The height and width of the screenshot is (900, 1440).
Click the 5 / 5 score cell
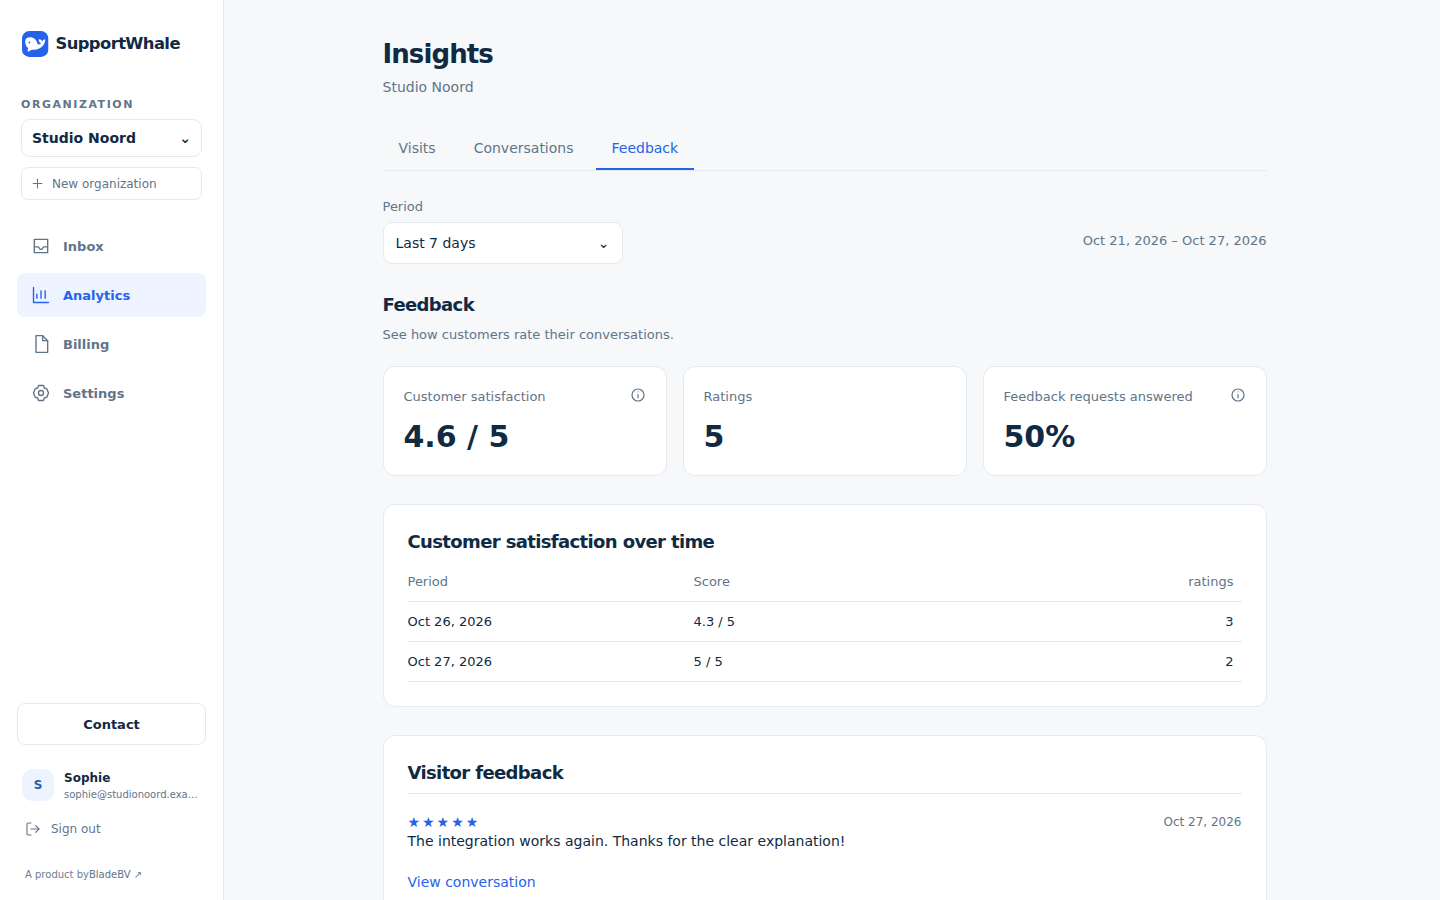click(708, 662)
